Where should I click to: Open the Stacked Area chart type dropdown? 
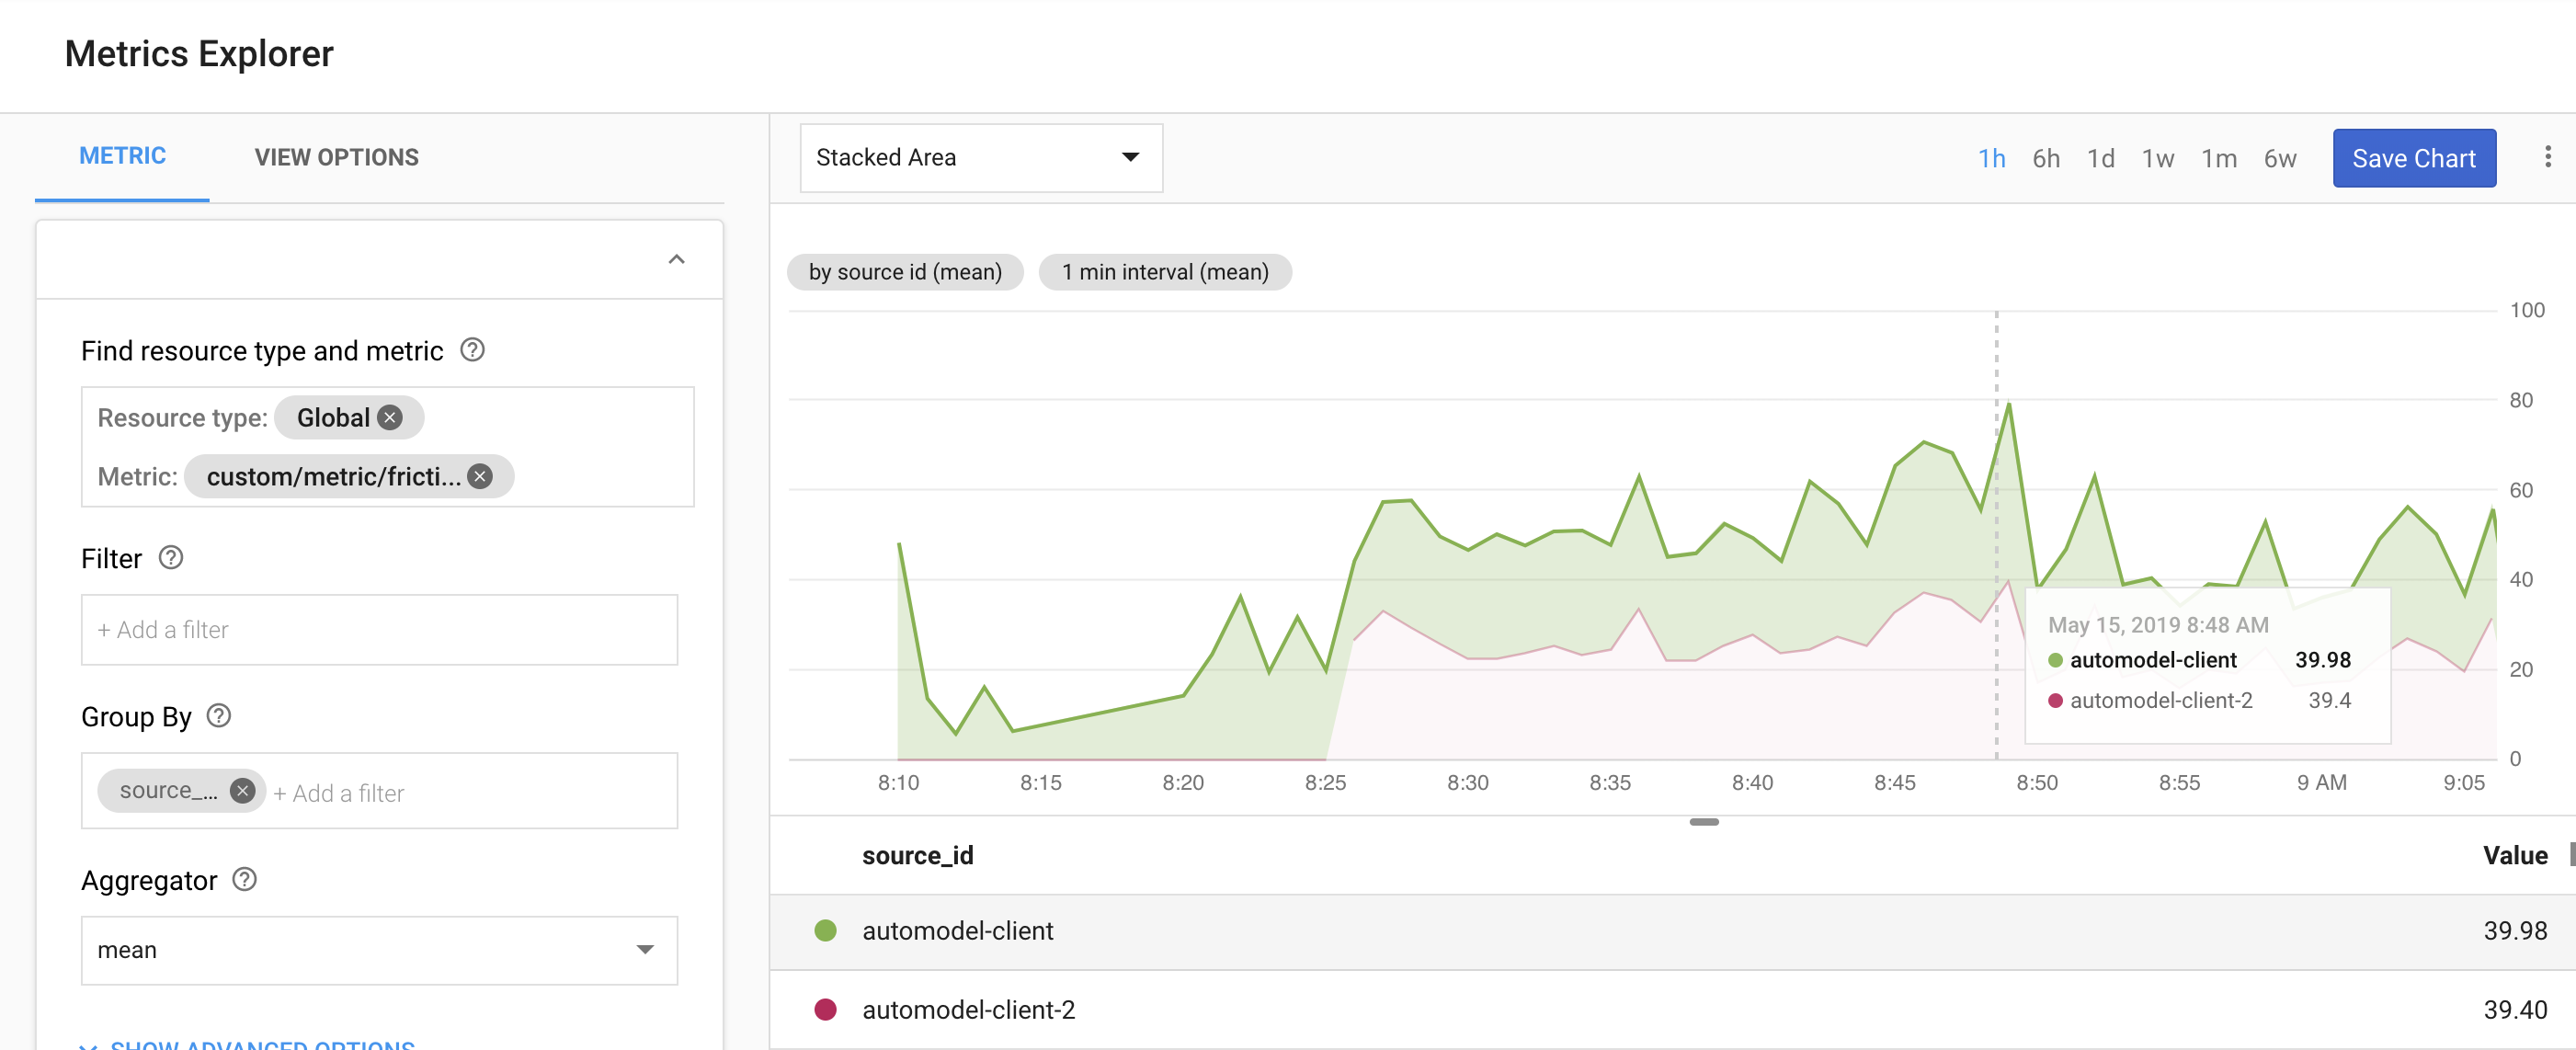point(980,157)
